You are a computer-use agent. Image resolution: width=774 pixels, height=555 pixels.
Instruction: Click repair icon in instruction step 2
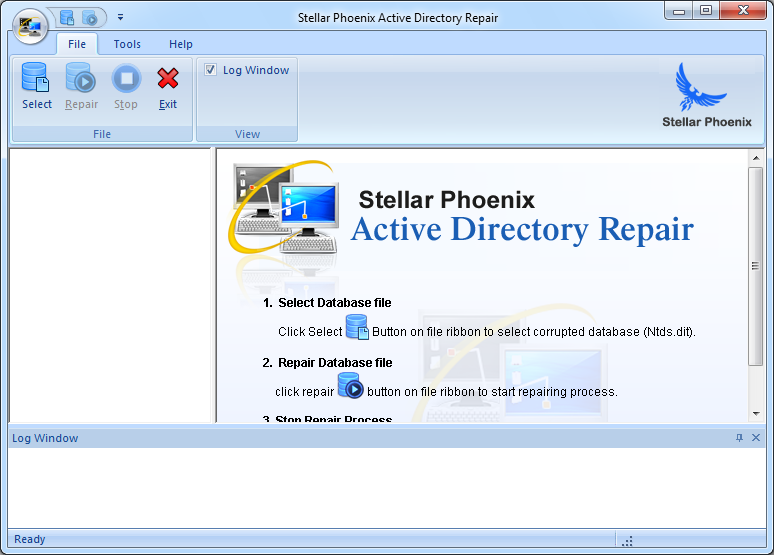pos(350,386)
